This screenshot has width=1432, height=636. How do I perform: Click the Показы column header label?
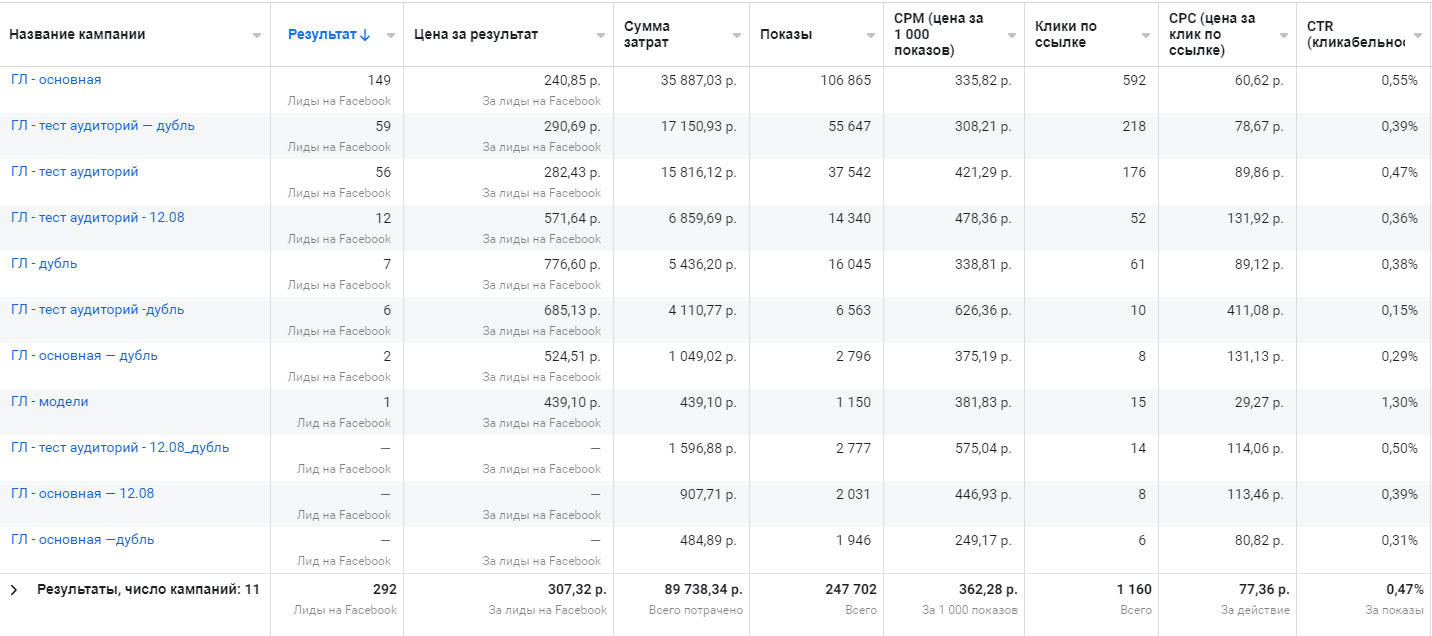pos(786,35)
